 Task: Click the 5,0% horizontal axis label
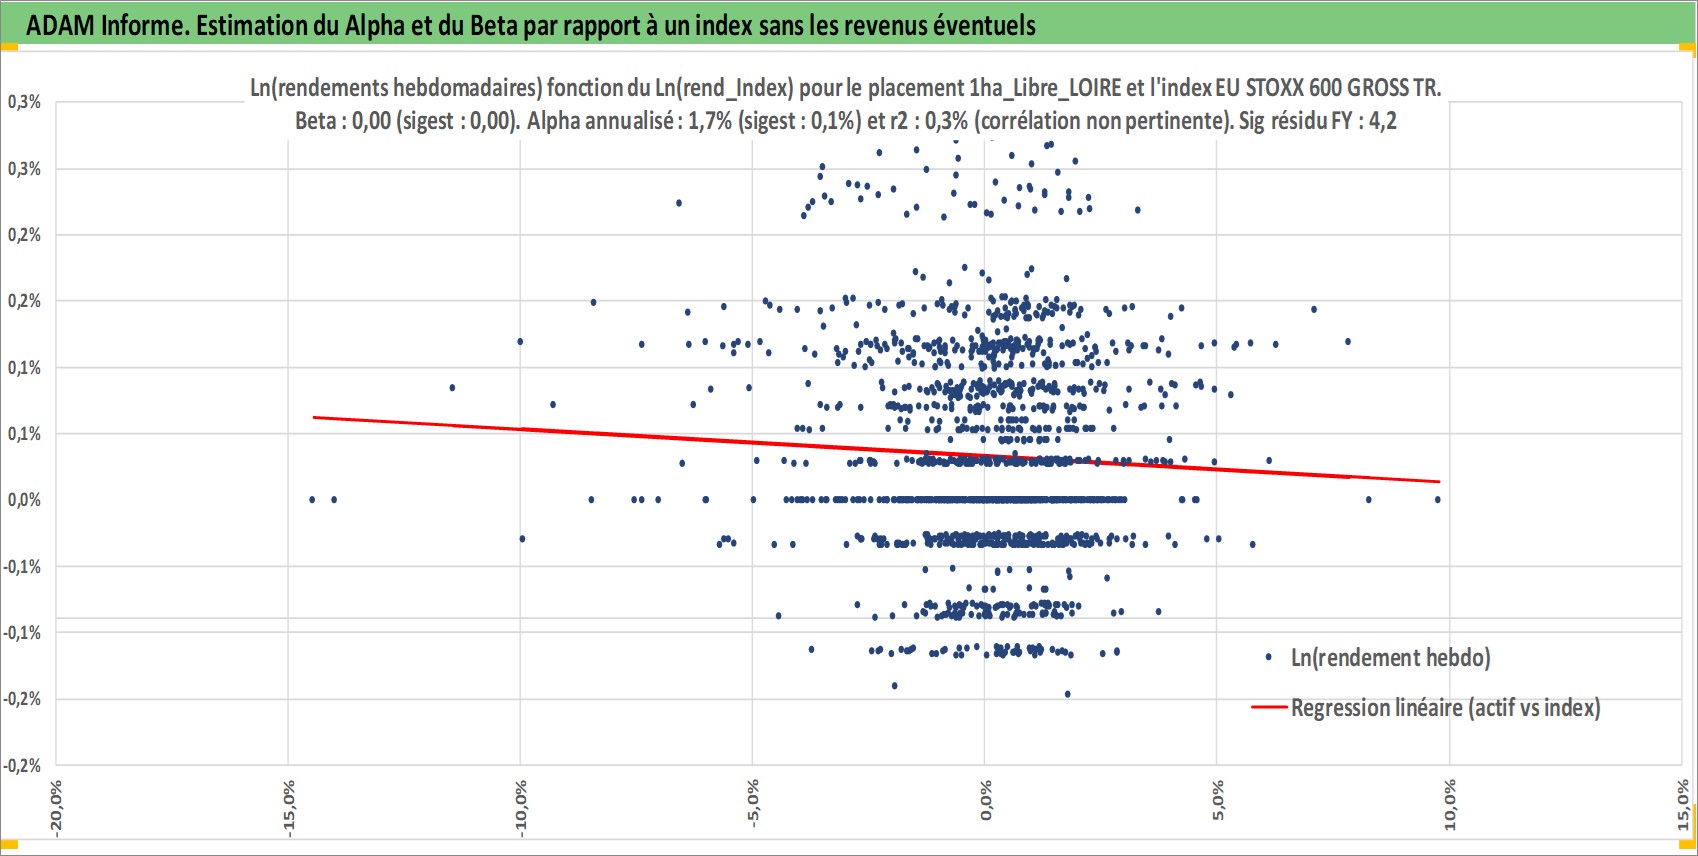click(x=1218, y=800)
